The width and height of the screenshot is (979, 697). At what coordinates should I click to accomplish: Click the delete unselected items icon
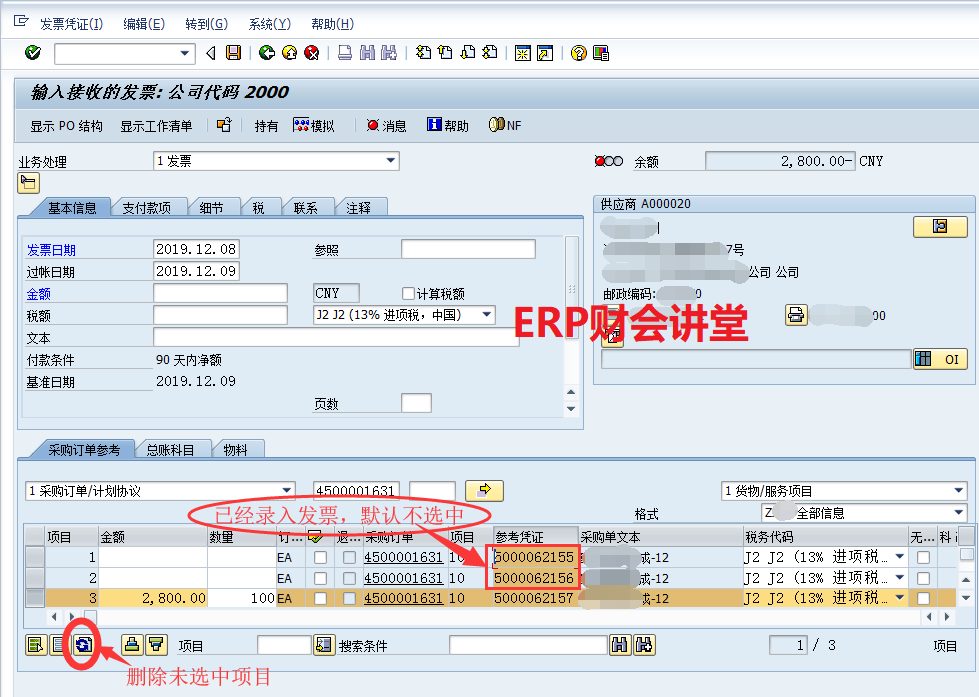click(83, 645)
